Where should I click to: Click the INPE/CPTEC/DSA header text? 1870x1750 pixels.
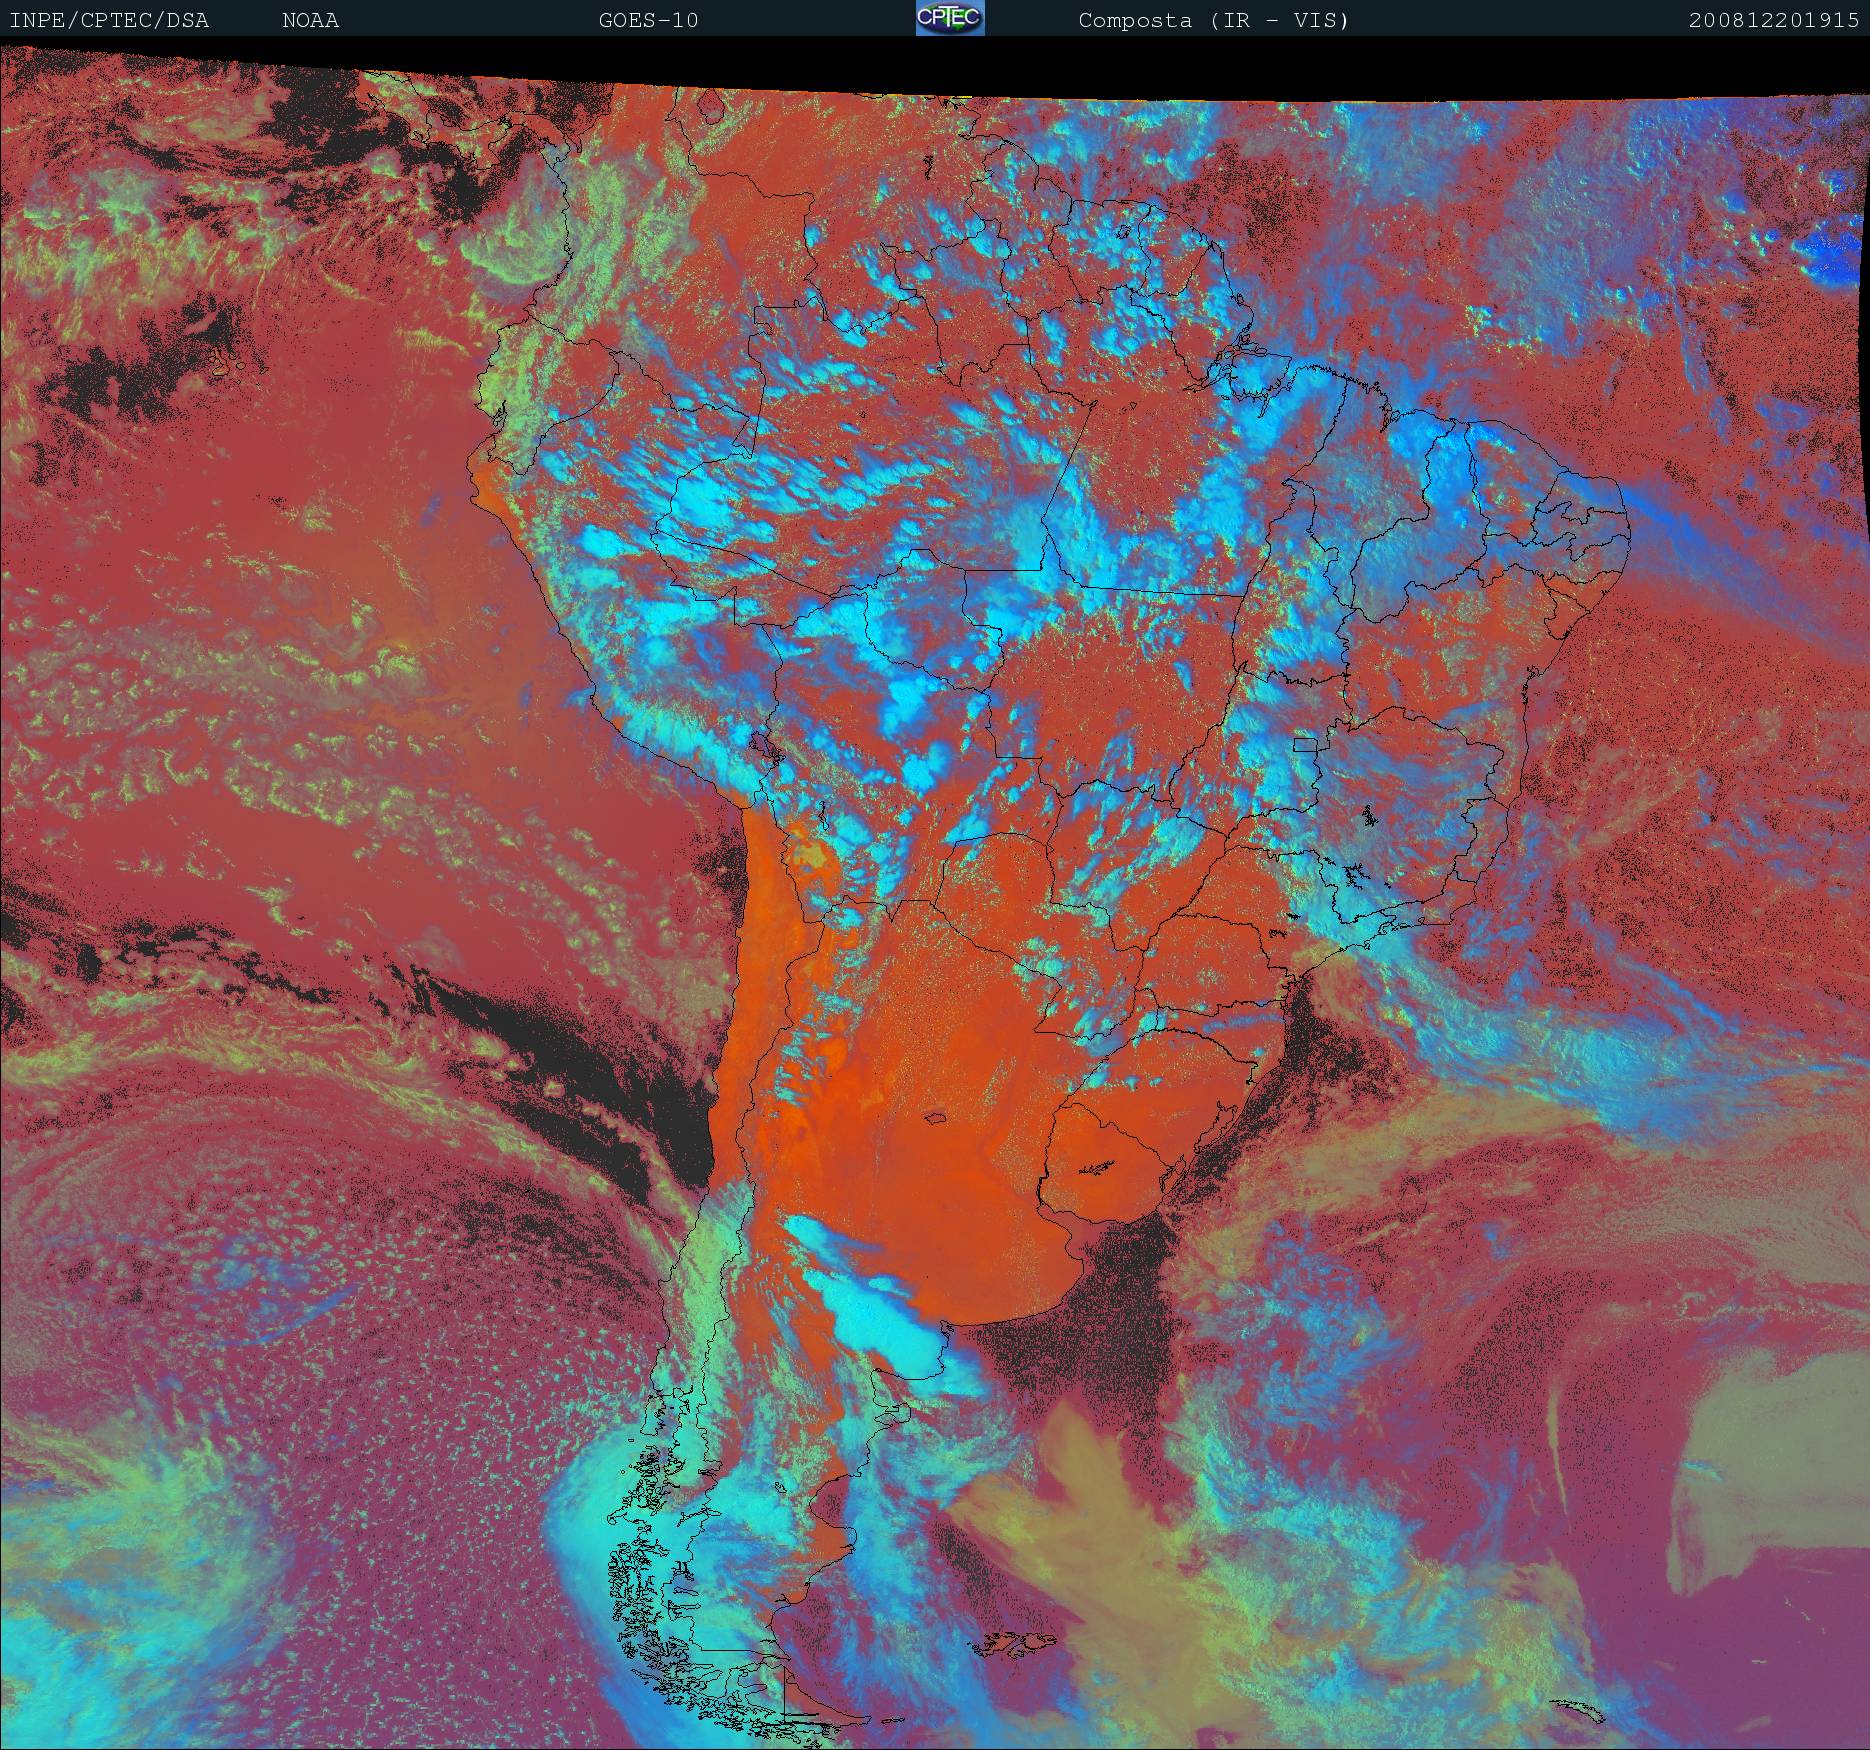click(109, 20)
